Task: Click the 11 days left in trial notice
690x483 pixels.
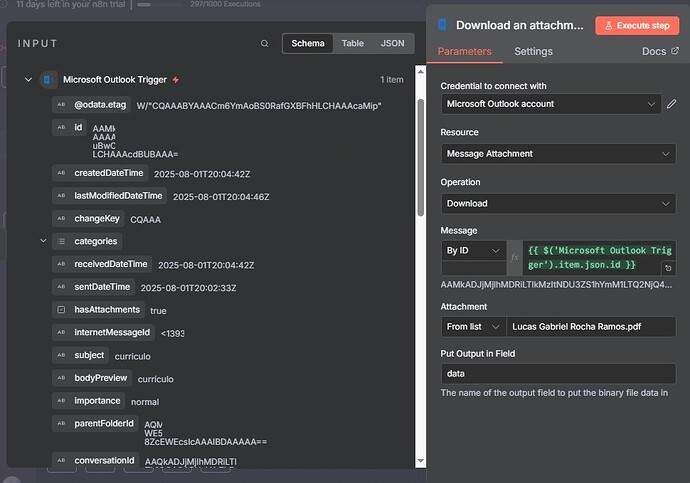Action: point(70,4)
